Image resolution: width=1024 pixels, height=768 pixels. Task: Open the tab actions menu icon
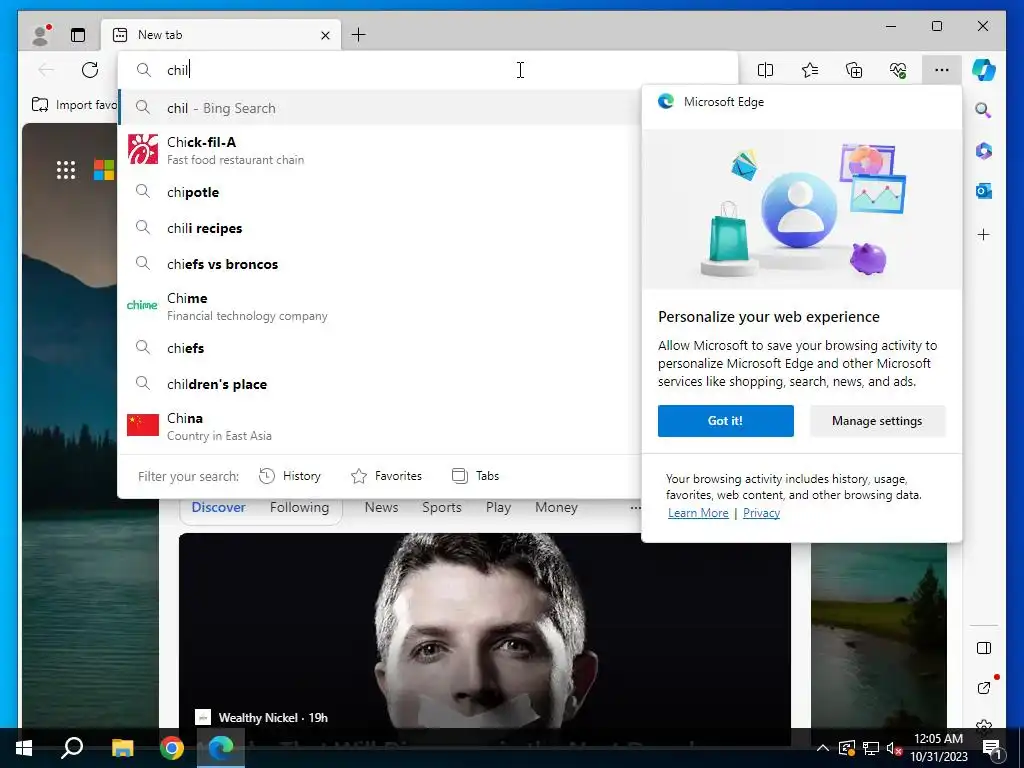click(78, 35)
